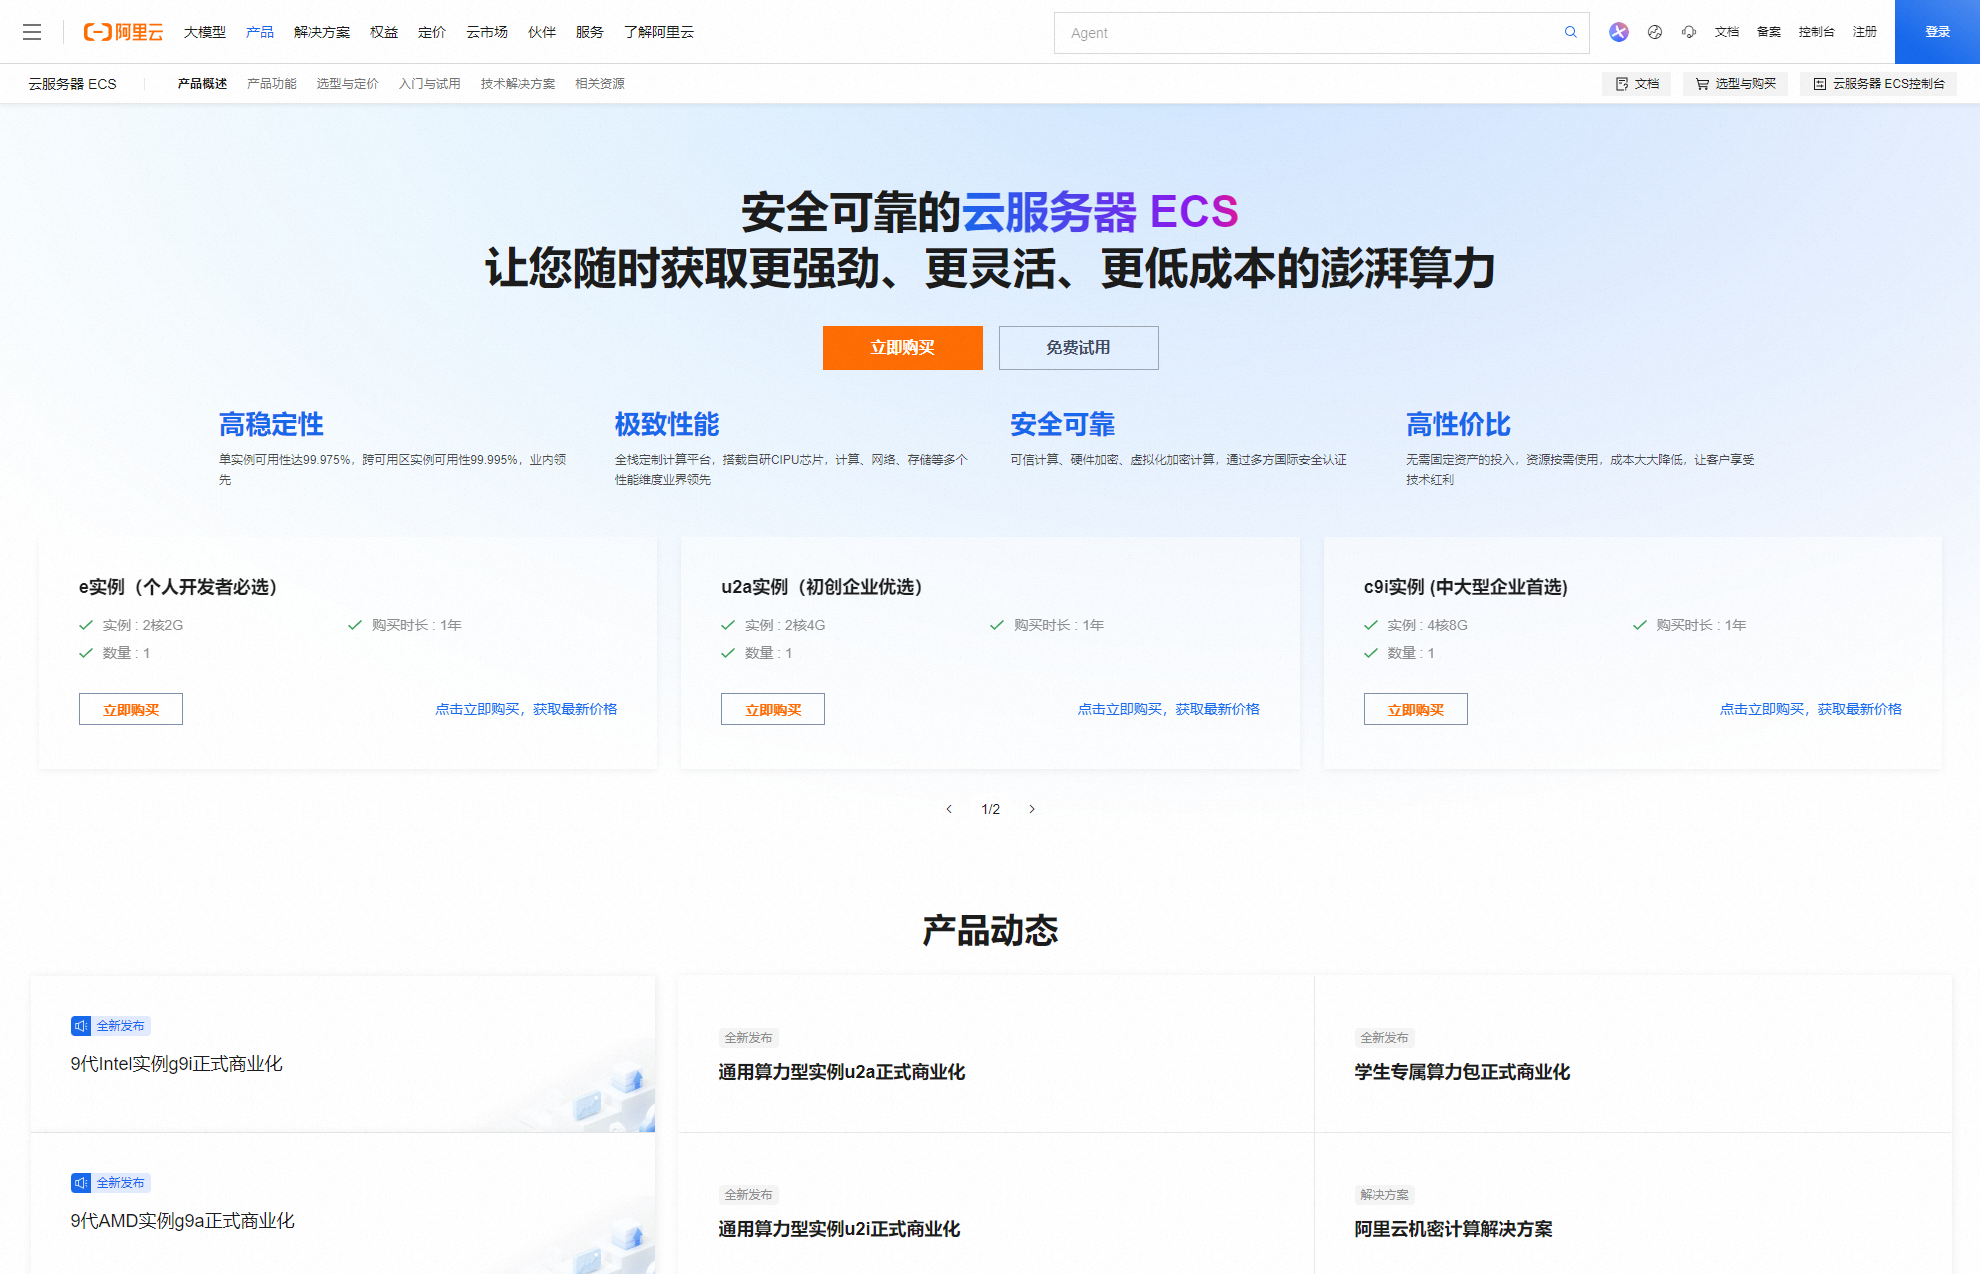The height and width of the screenshot is (1274, 1980).
Task: Click 立即购买 on c9i实例 card
Action: [x=1416, y=709]
